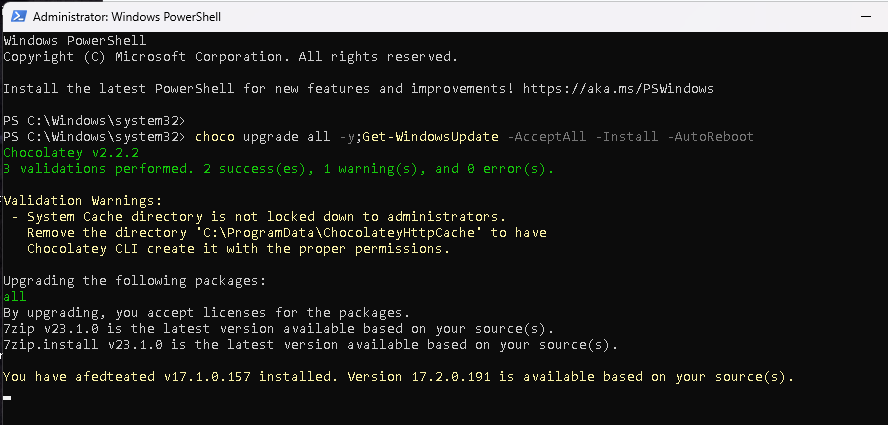
Task: Click the 'Chocolatey CLI create it' warning line
Action: coord(238,249)
